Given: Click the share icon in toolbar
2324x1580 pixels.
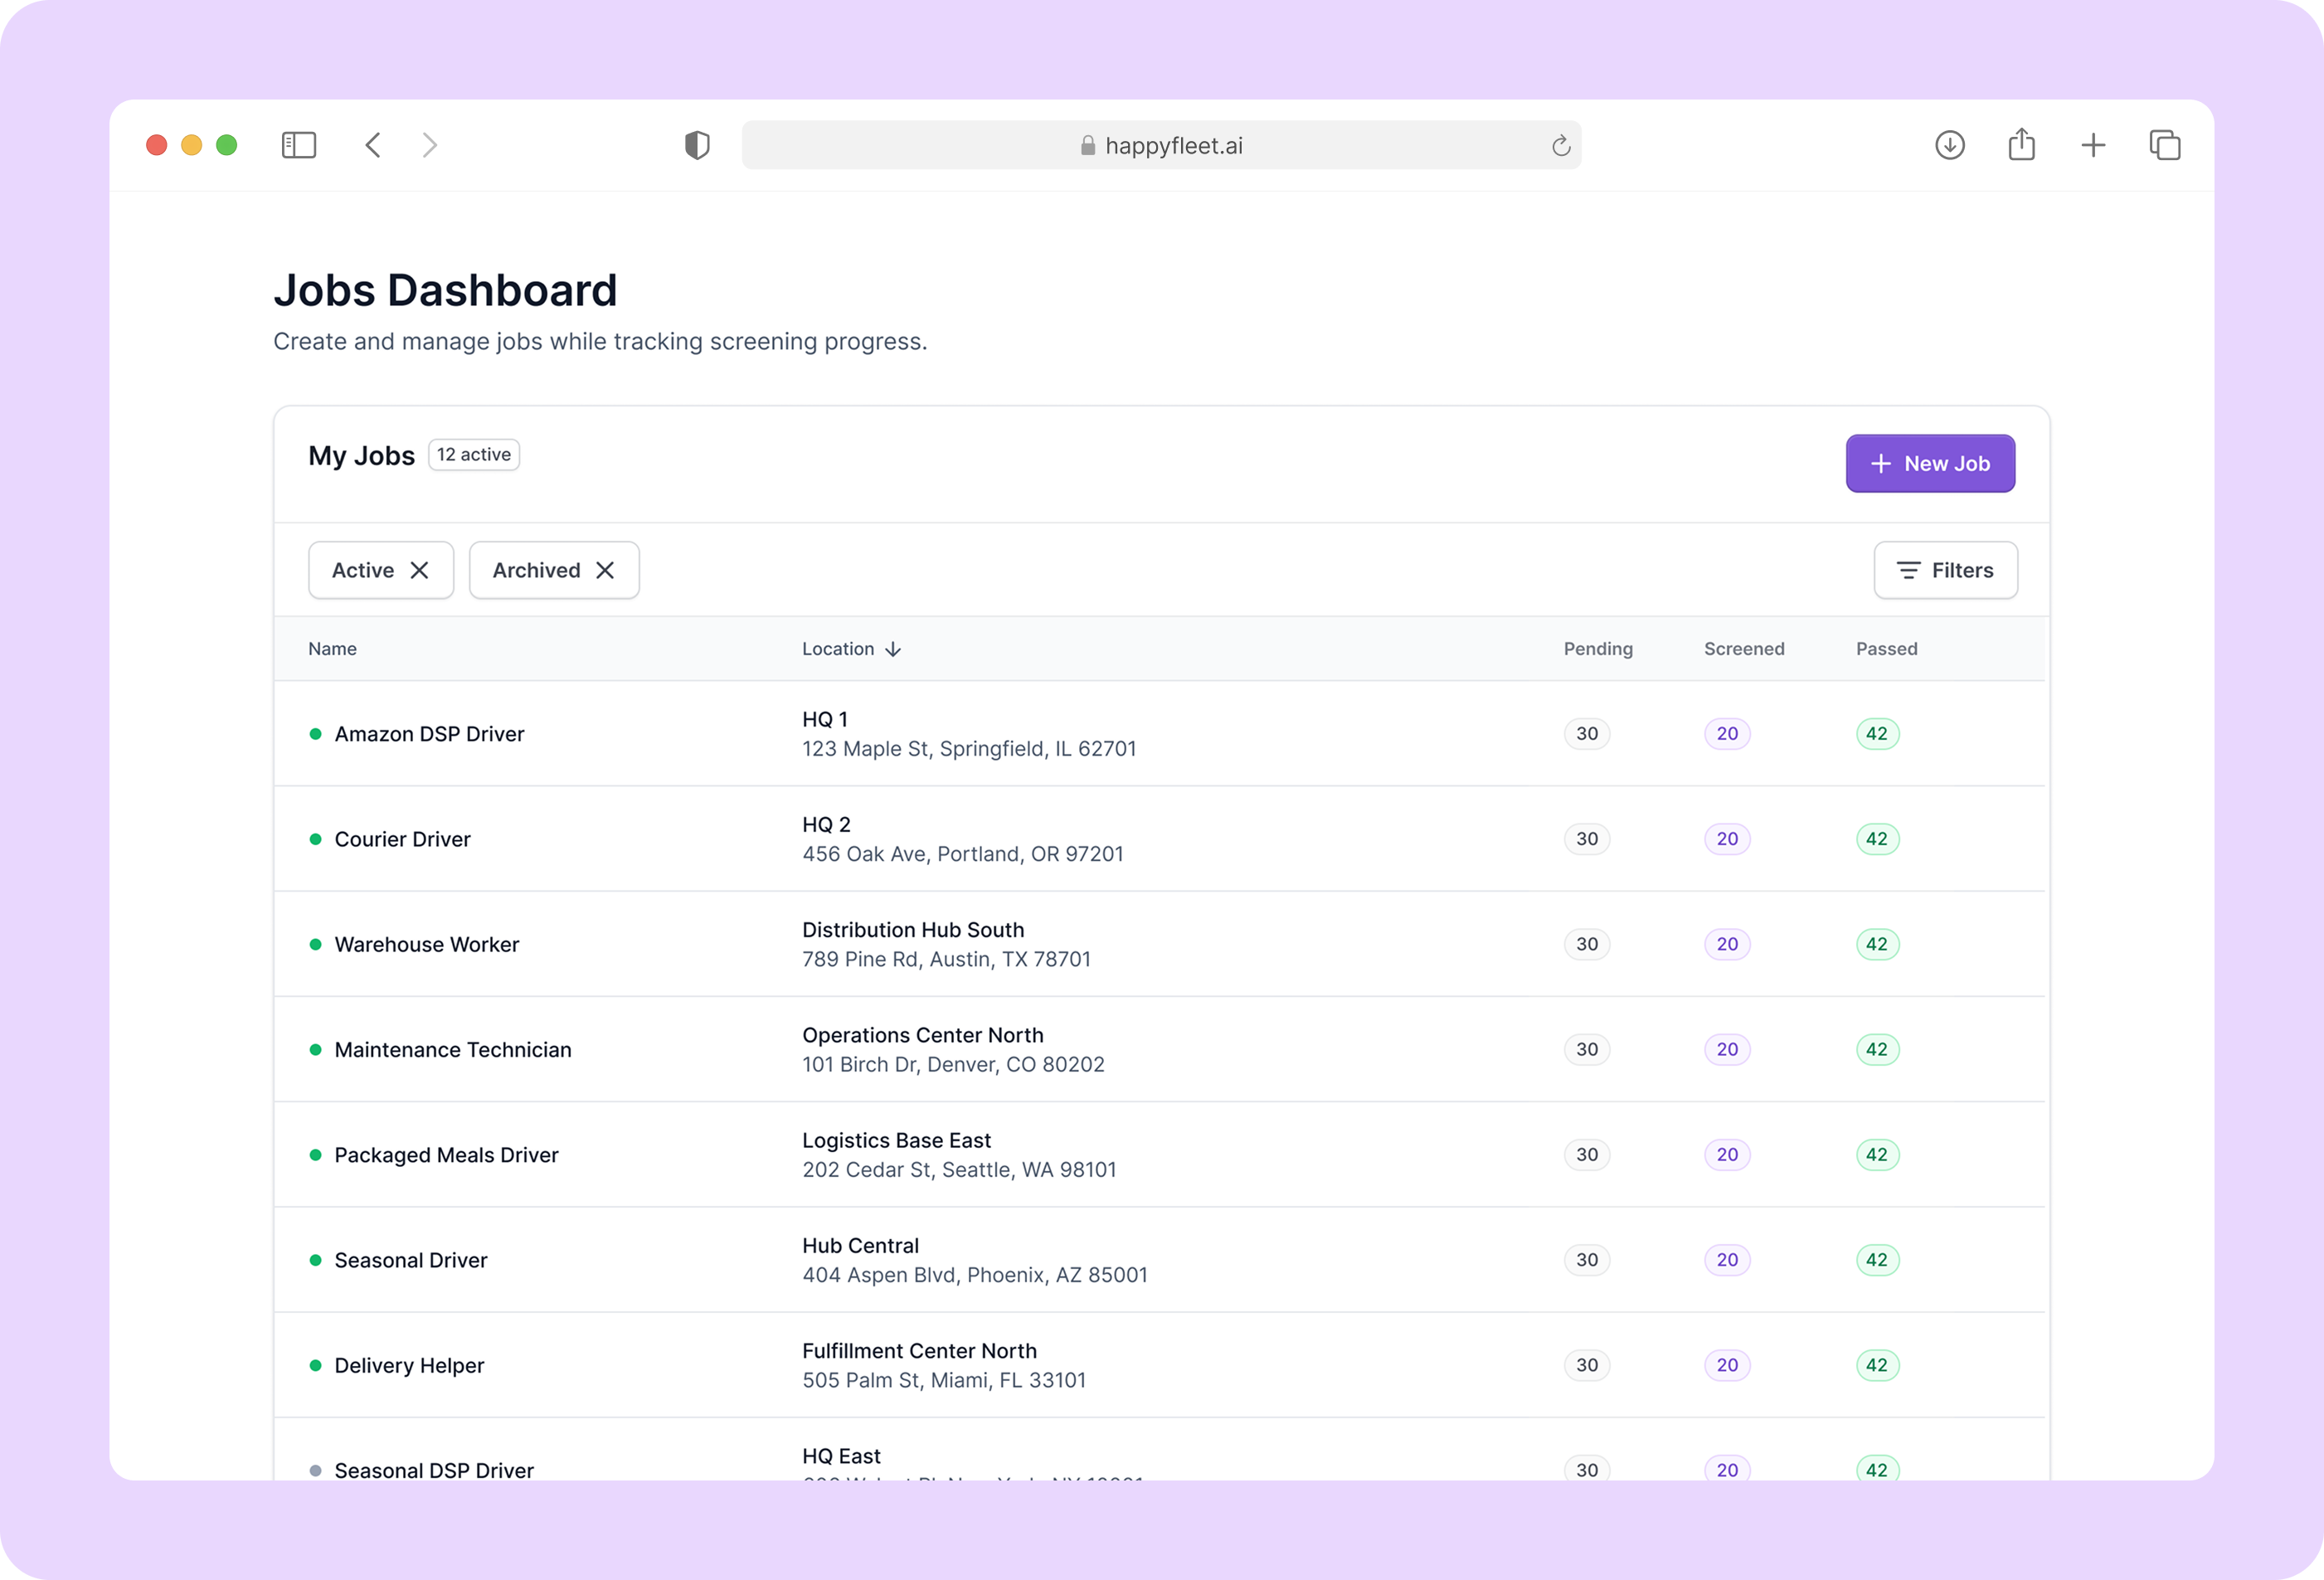Looking at the screenshot, I should pos(2021,145).
